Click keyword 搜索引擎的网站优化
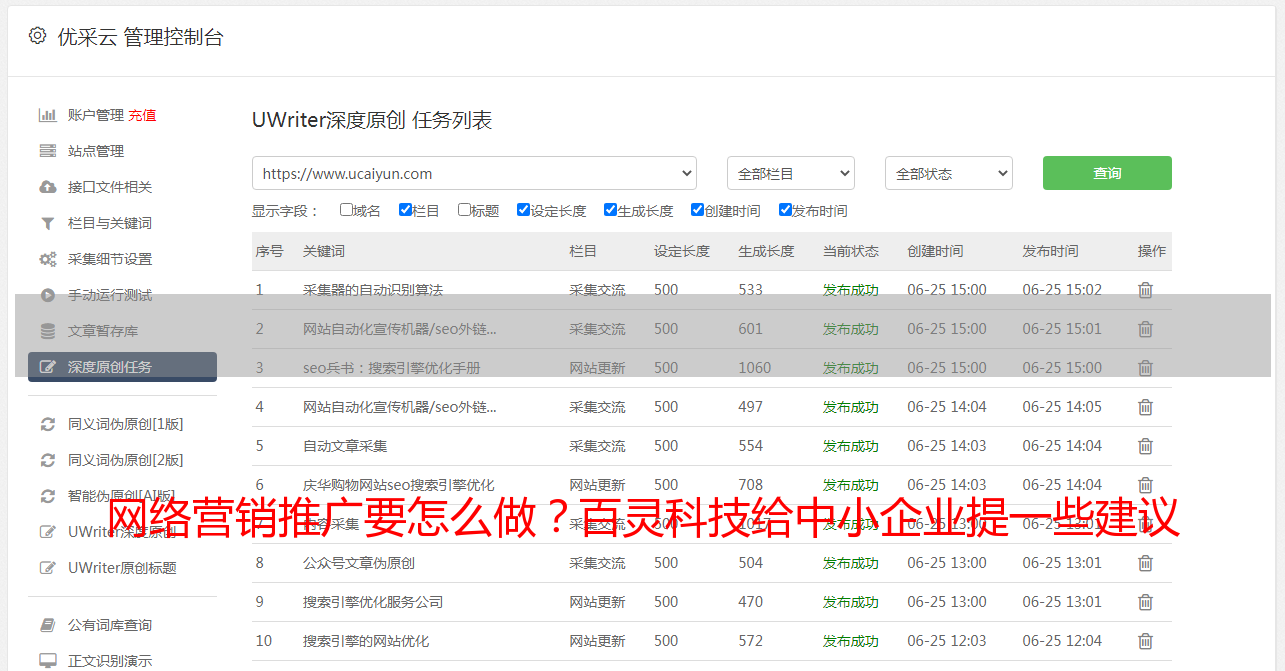The height and width of the screenshot is (671, 1285). tap(366, 641)
